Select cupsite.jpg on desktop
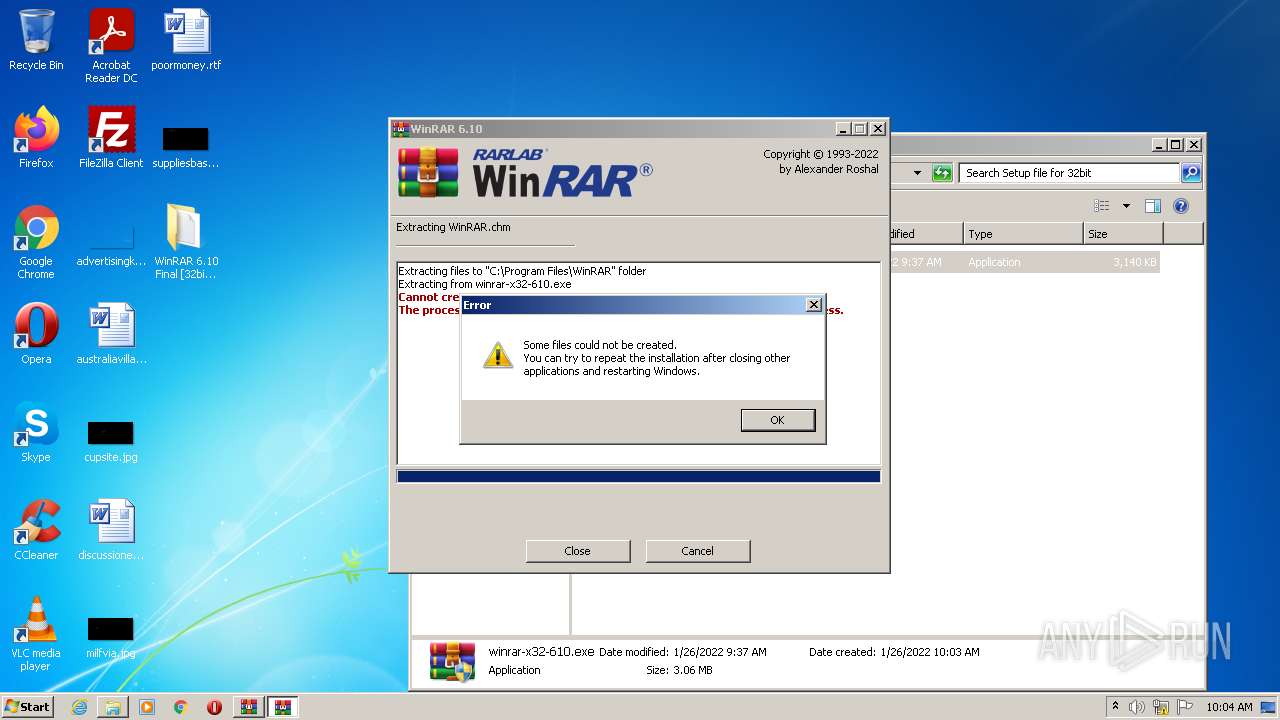 [111, 441]
